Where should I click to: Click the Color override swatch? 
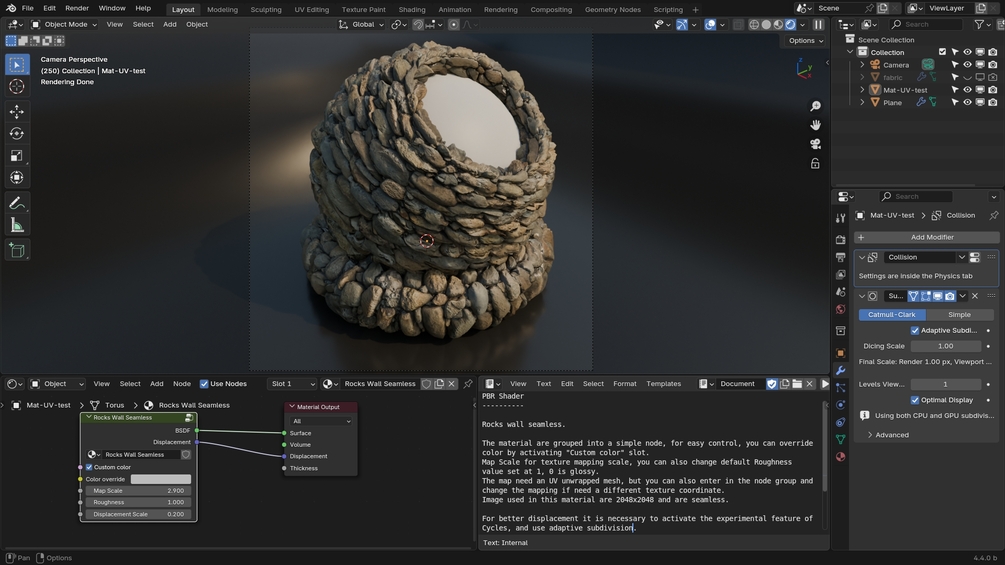(161, 479)
